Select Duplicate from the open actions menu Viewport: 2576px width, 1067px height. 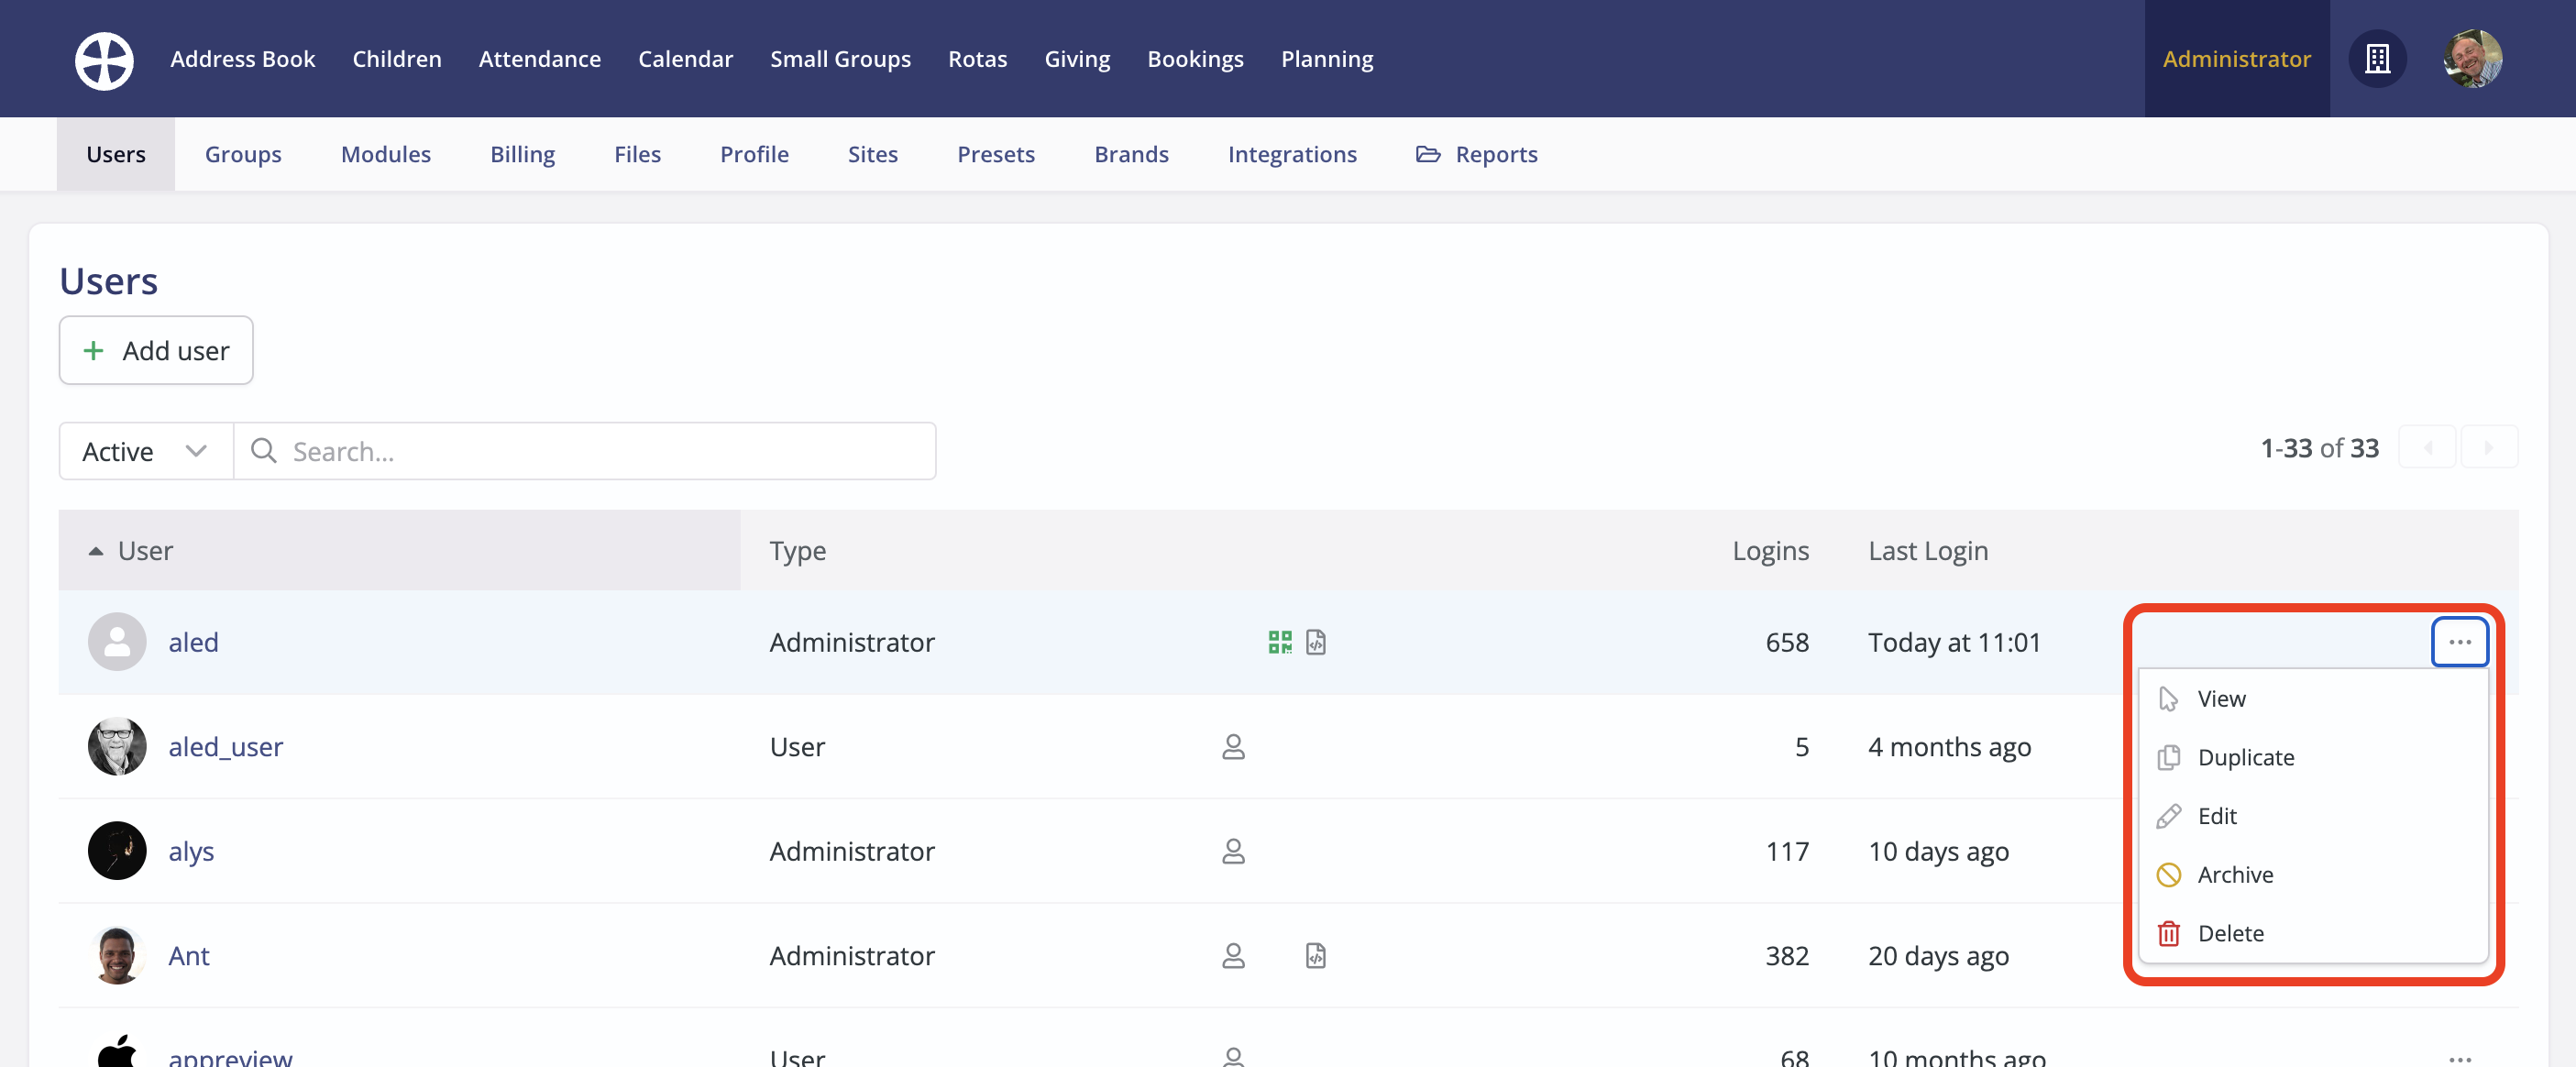[x=2245, y=757]
